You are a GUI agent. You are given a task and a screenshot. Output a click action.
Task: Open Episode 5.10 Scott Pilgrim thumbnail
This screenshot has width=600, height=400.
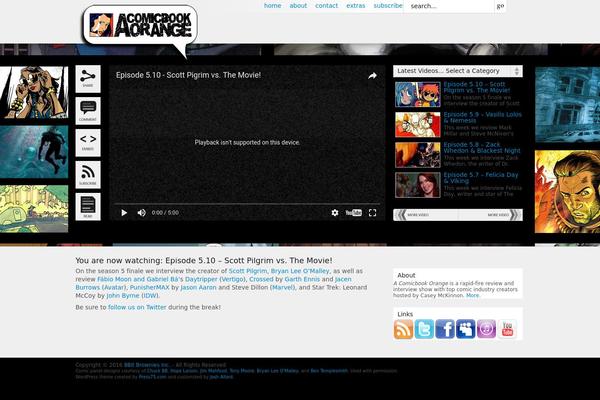(x=417, y=94)
